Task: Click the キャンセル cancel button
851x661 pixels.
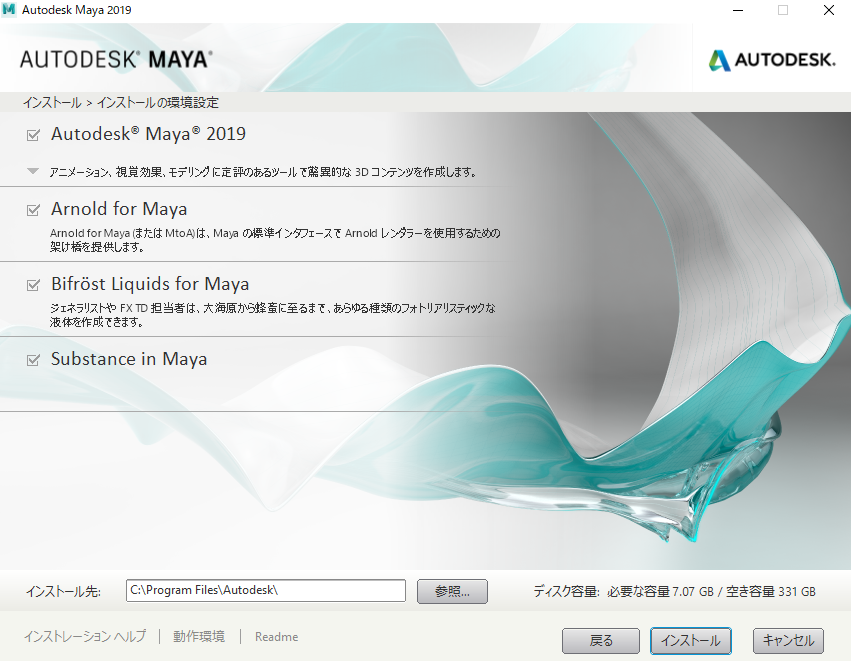Action: [788, 641]
